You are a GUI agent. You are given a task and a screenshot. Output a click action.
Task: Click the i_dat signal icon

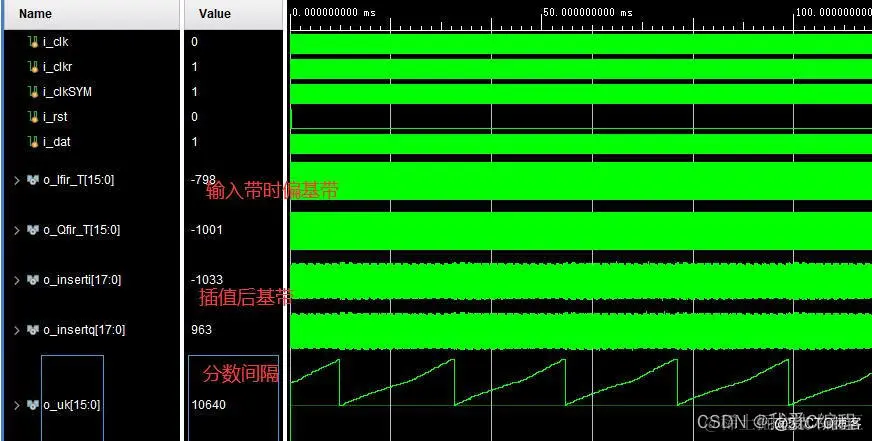(33, 142)
